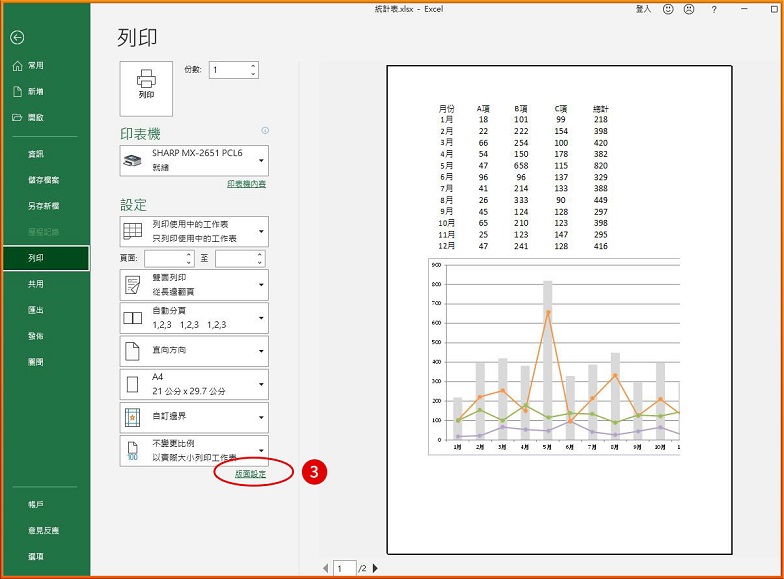Increase copies with the up stepper arrow
Screen dimensions: 784x579
point(254,66)
